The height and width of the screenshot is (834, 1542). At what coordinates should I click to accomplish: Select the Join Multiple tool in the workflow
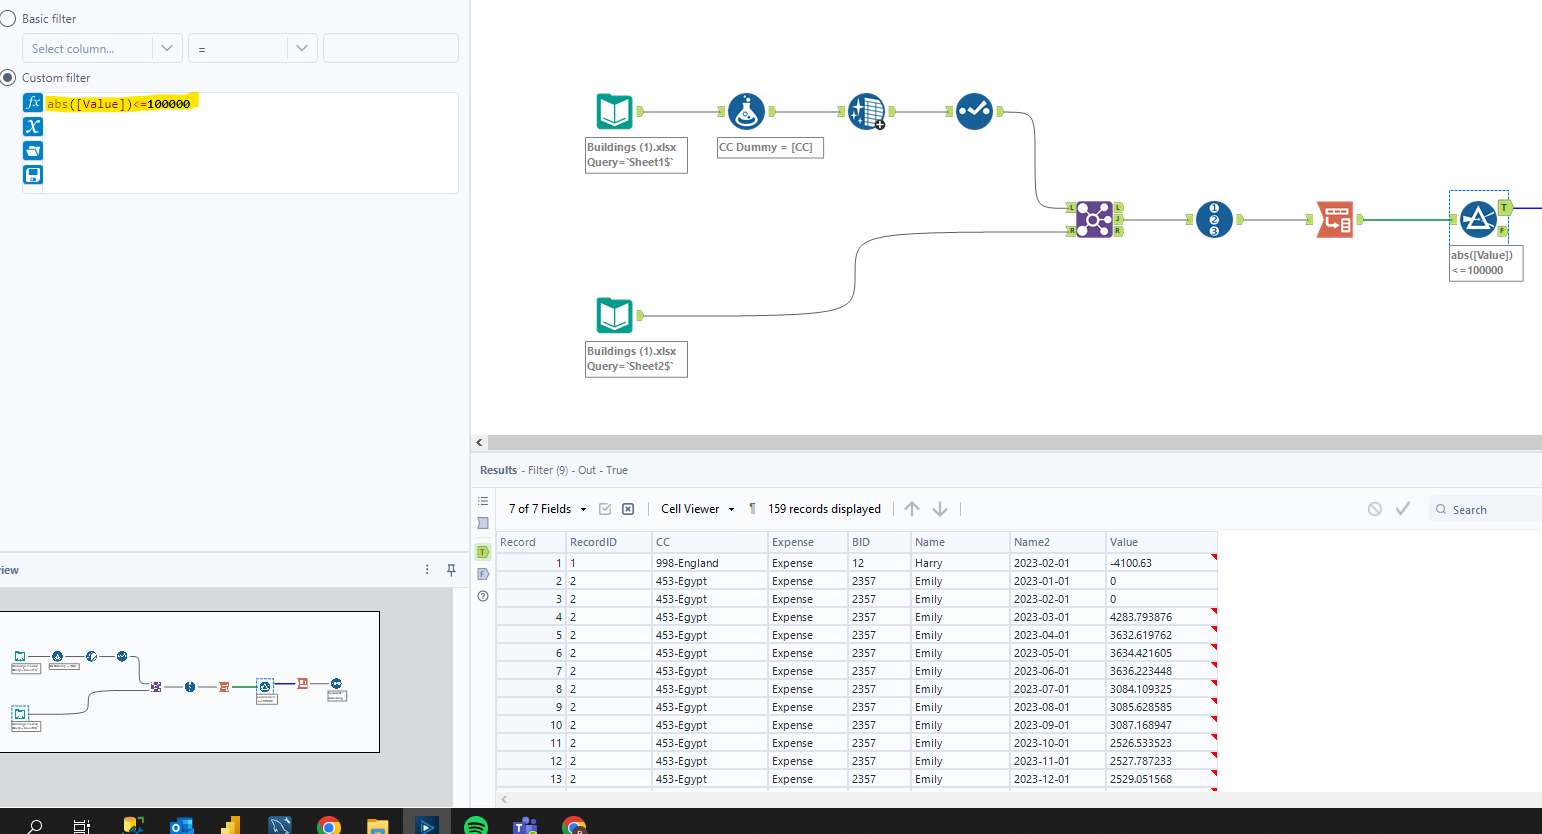click(x=1094, y=219)
